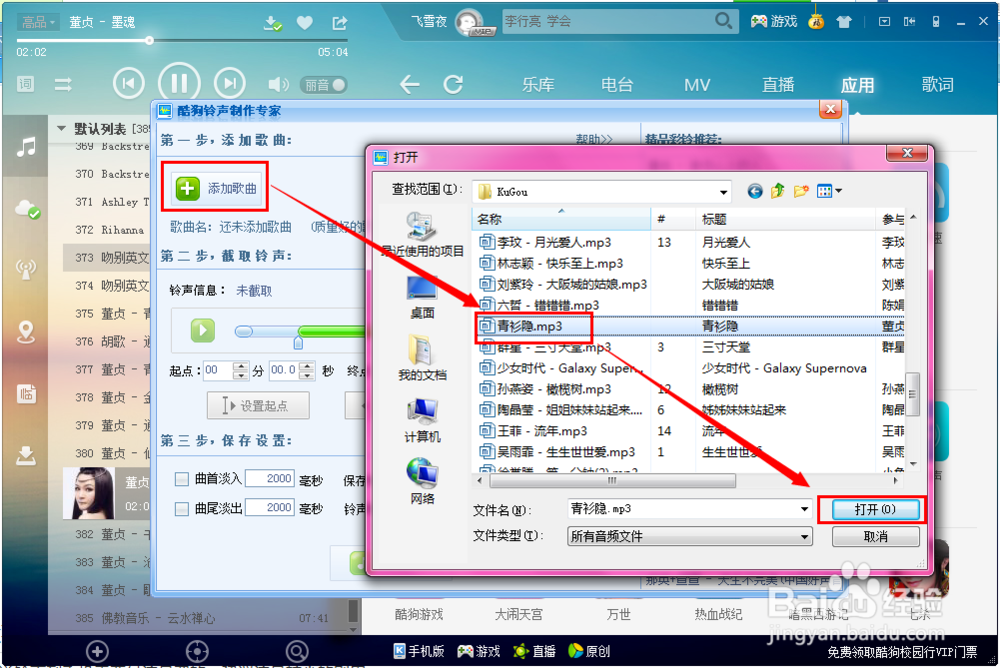Viewport: 1000px width, 668px height.
Task: Locate current song with target icon
Action: tap(197, 651)
